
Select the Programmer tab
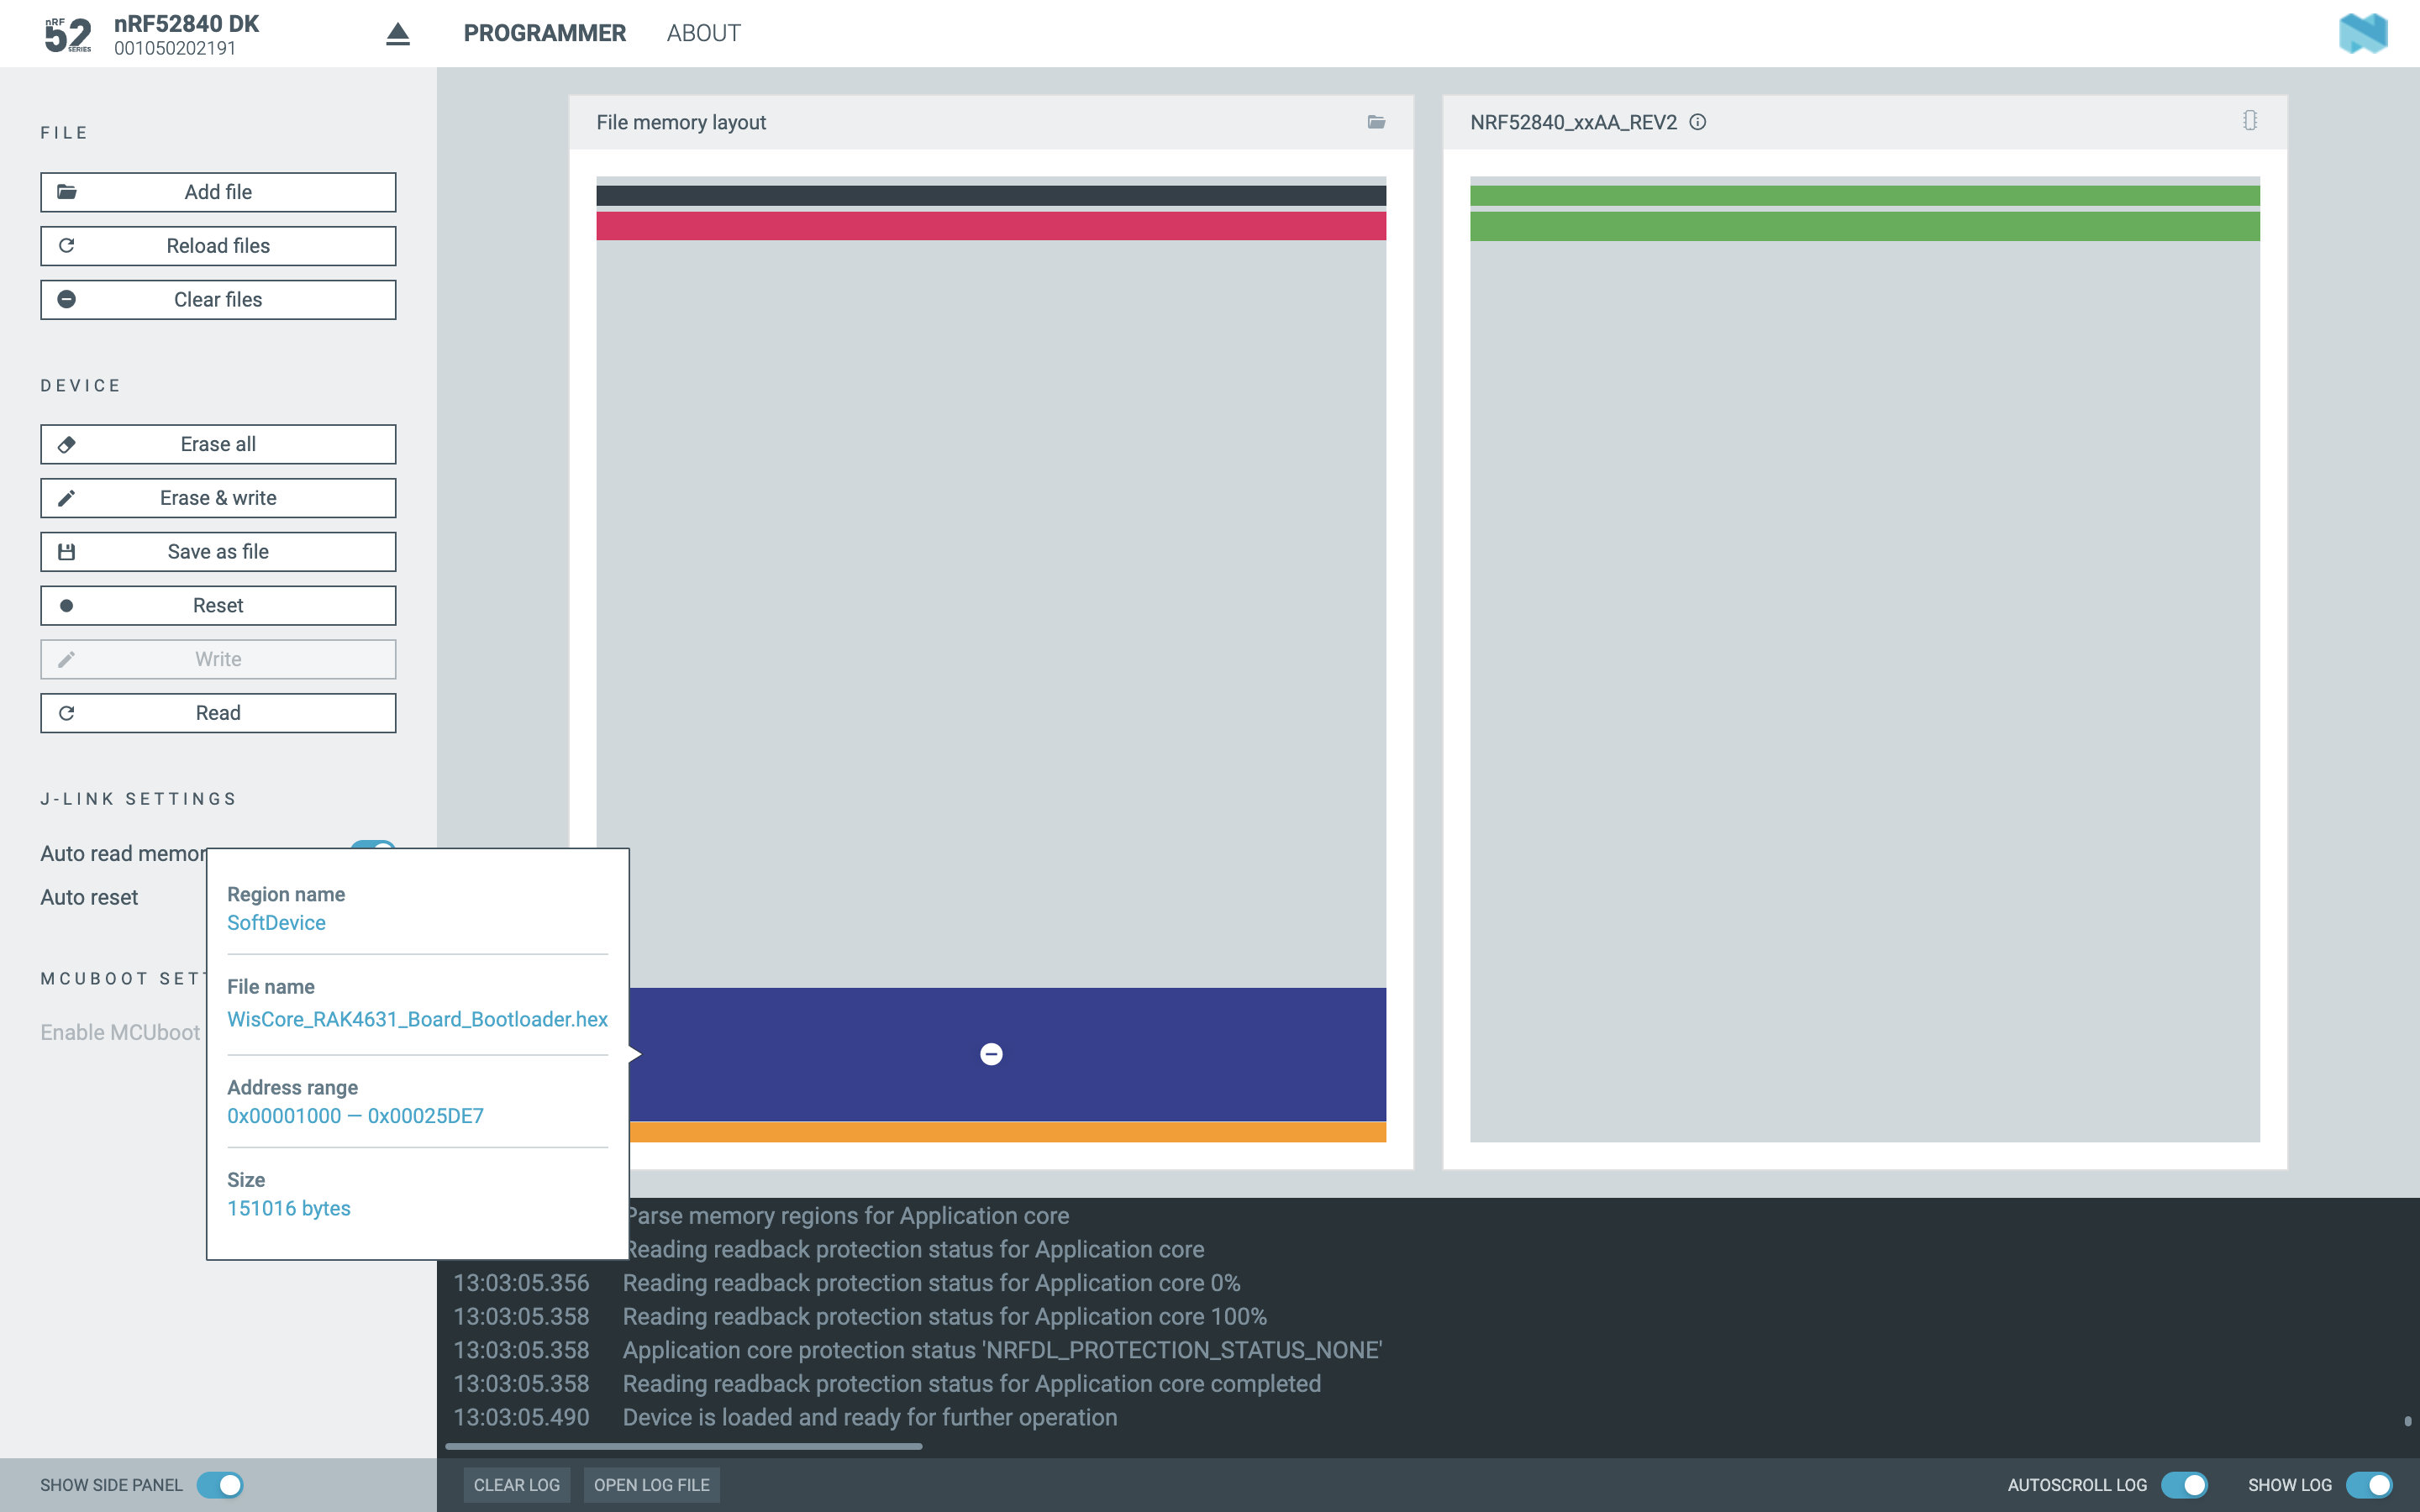coord(544,33)
